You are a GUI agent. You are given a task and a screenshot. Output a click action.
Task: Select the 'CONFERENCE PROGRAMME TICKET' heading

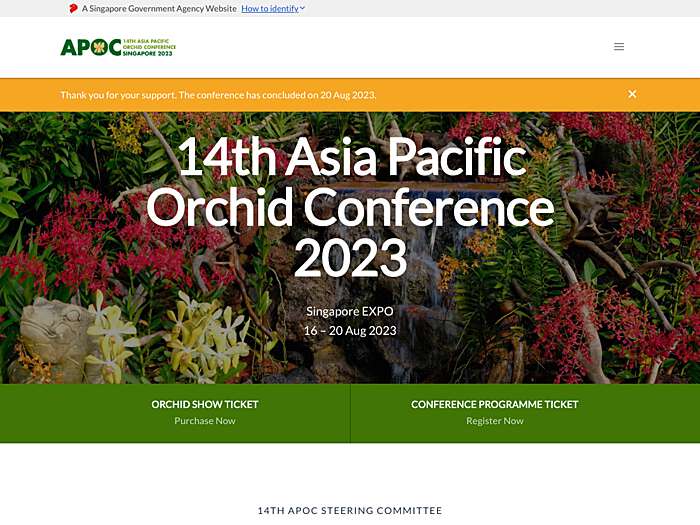[495, 404]
